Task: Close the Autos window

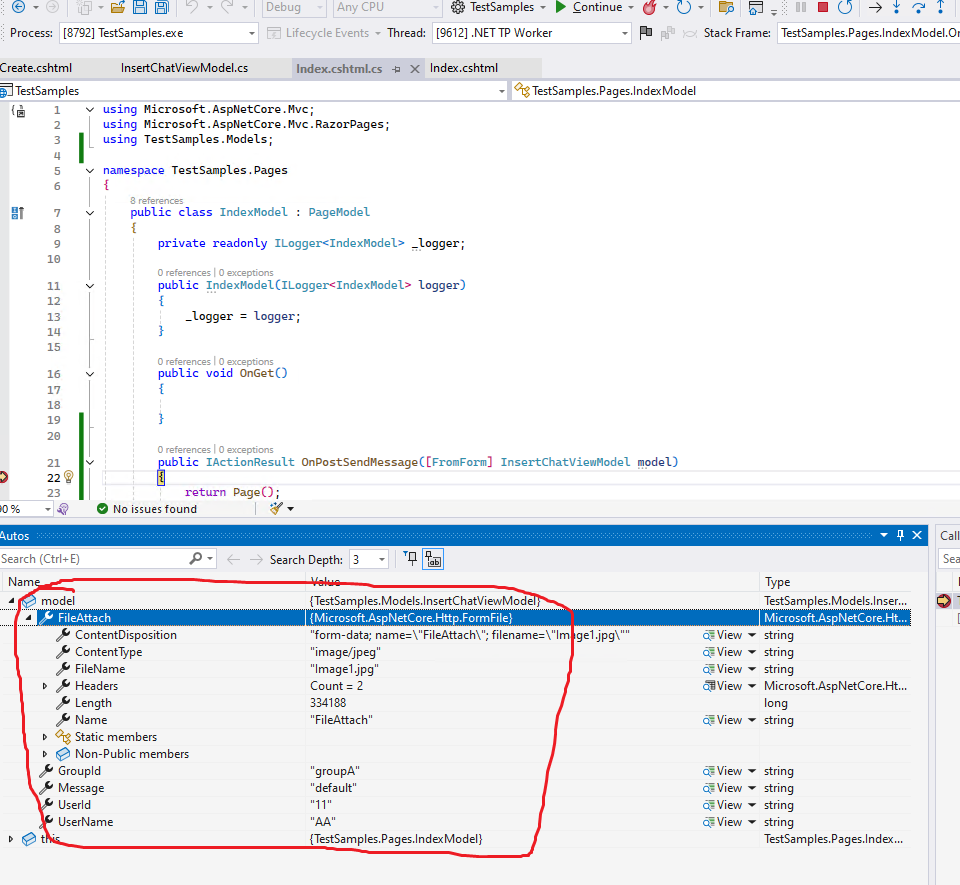Action: coord(917,535)
